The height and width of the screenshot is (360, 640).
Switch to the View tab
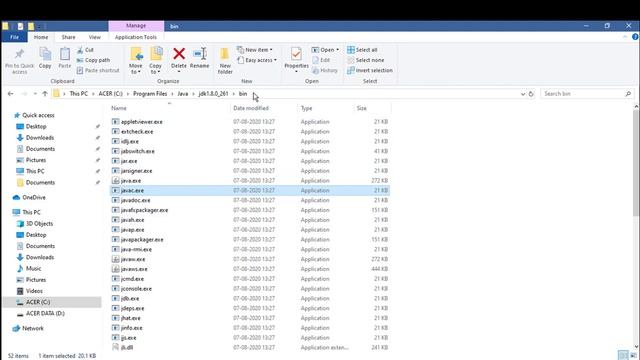click(x=94, y=37)
